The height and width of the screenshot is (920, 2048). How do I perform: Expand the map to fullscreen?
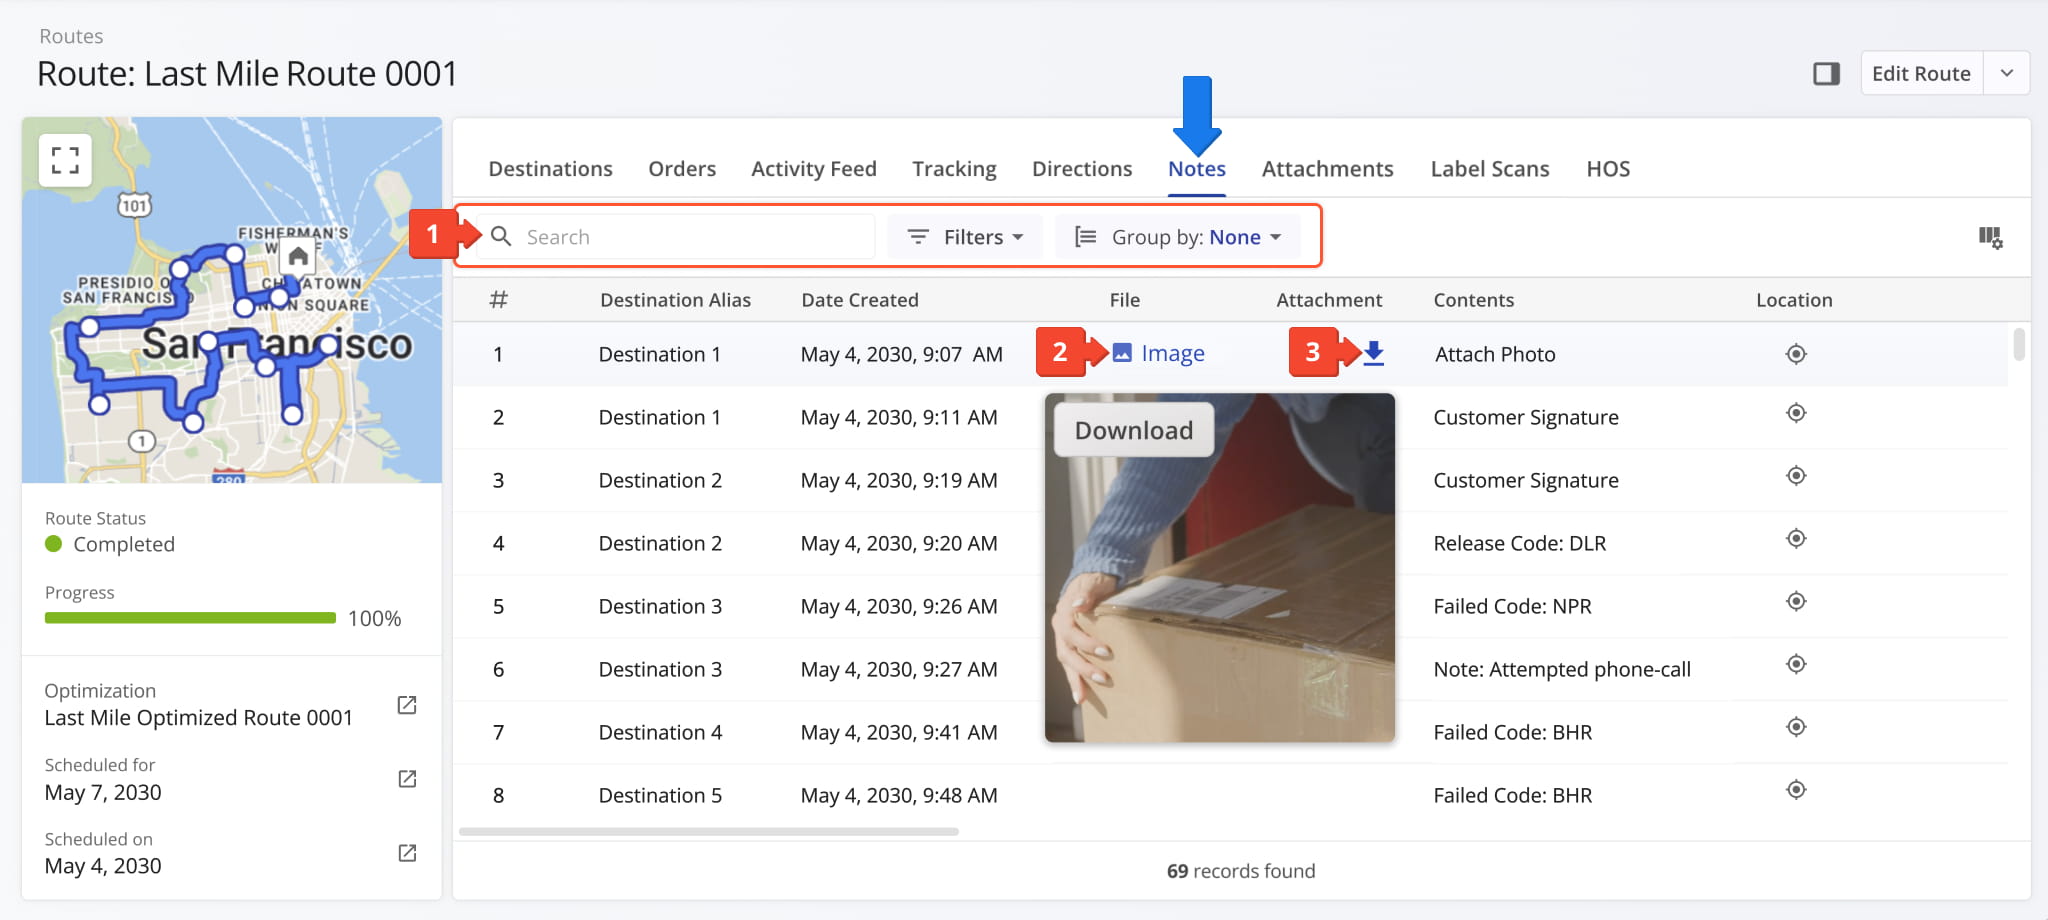tap(65, 160)
